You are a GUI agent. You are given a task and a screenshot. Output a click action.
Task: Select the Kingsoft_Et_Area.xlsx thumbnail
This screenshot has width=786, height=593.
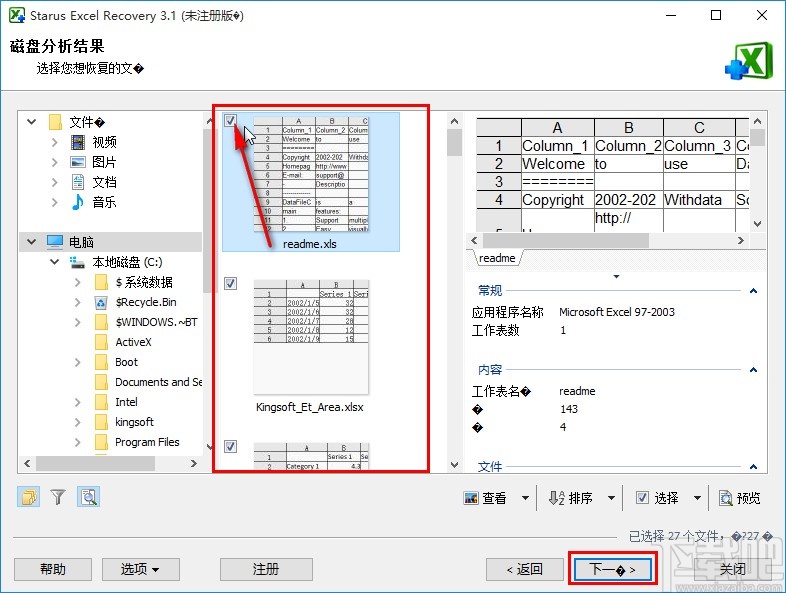coord(311,337)
